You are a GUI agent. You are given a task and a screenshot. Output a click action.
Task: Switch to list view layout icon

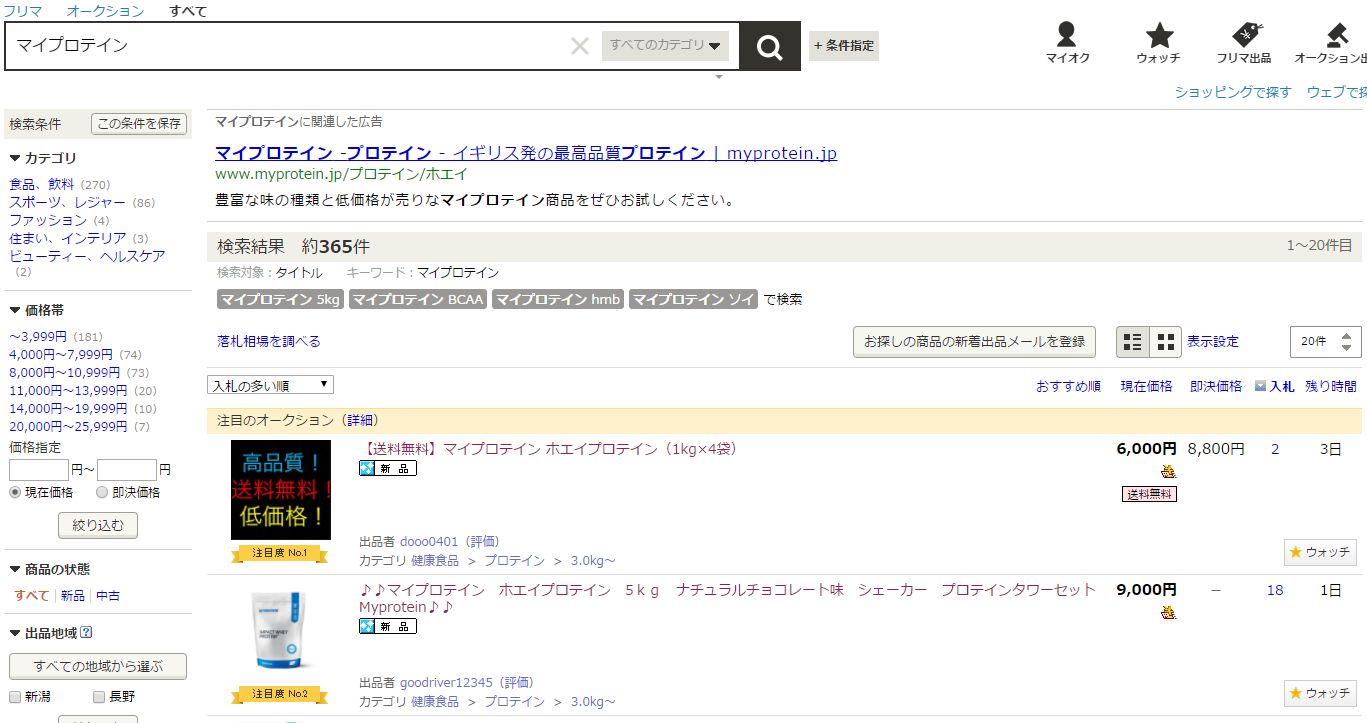coord(1133,342)
